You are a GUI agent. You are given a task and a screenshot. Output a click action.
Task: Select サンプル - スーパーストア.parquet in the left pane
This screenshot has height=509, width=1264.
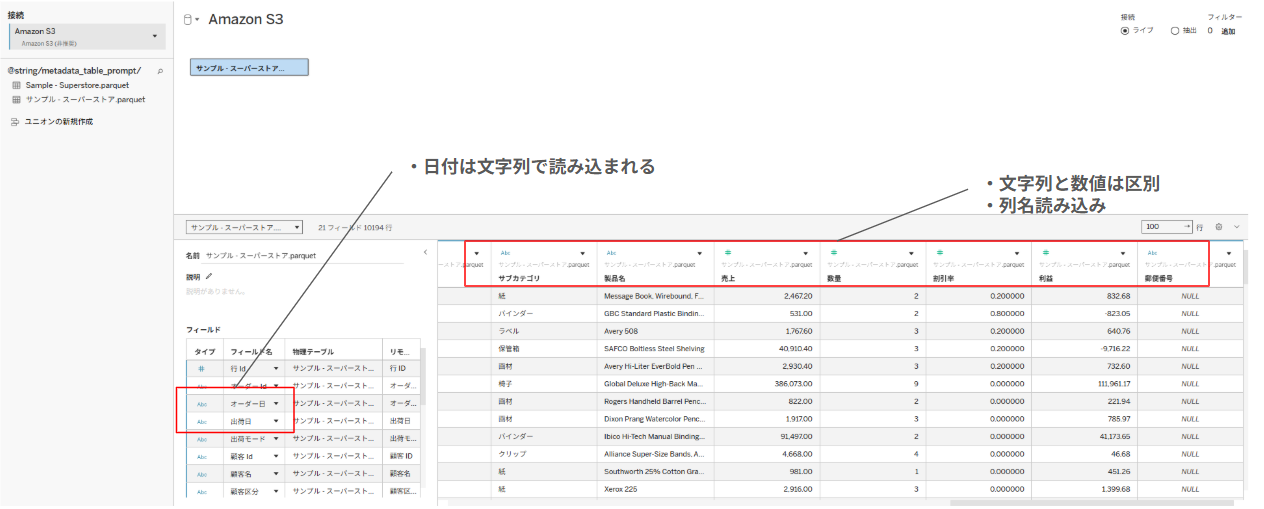[85, 100]
